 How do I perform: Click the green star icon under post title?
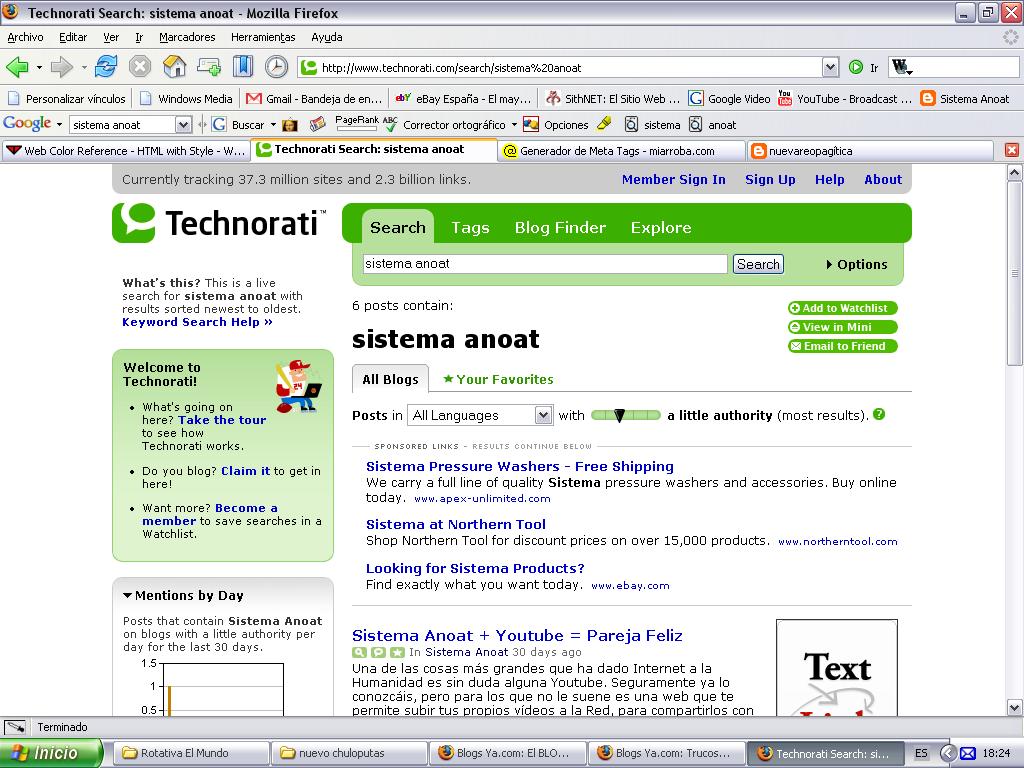coord(397,652)
